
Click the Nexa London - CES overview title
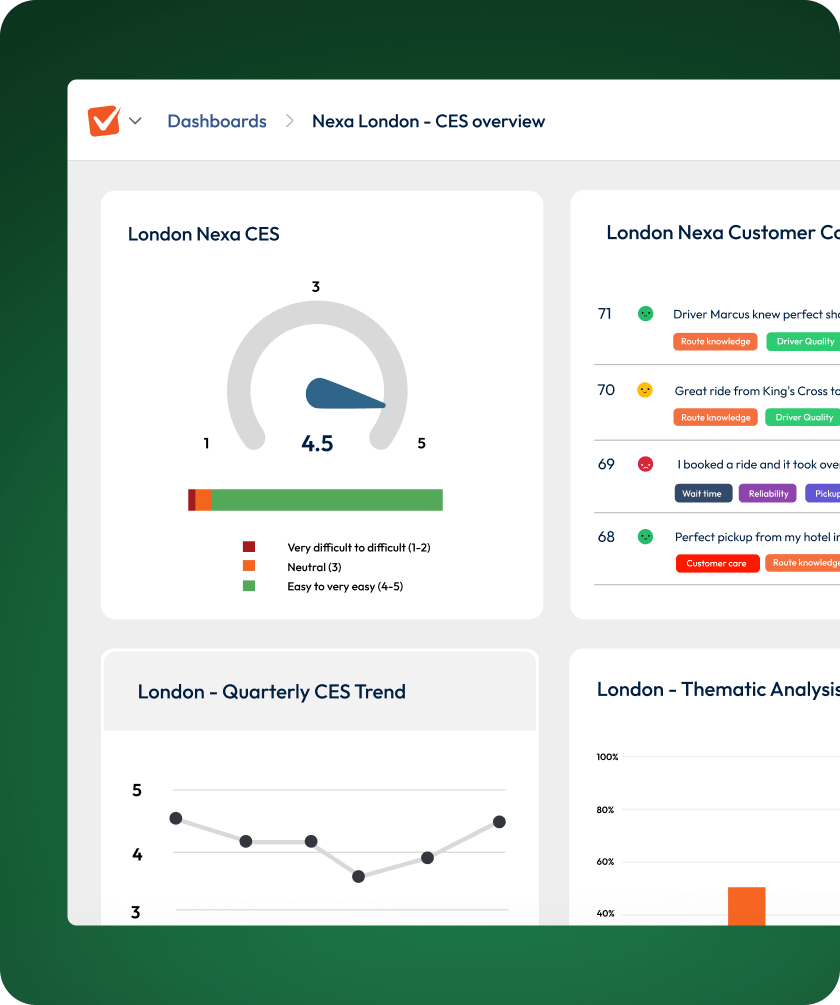click(x=428, y=121)
